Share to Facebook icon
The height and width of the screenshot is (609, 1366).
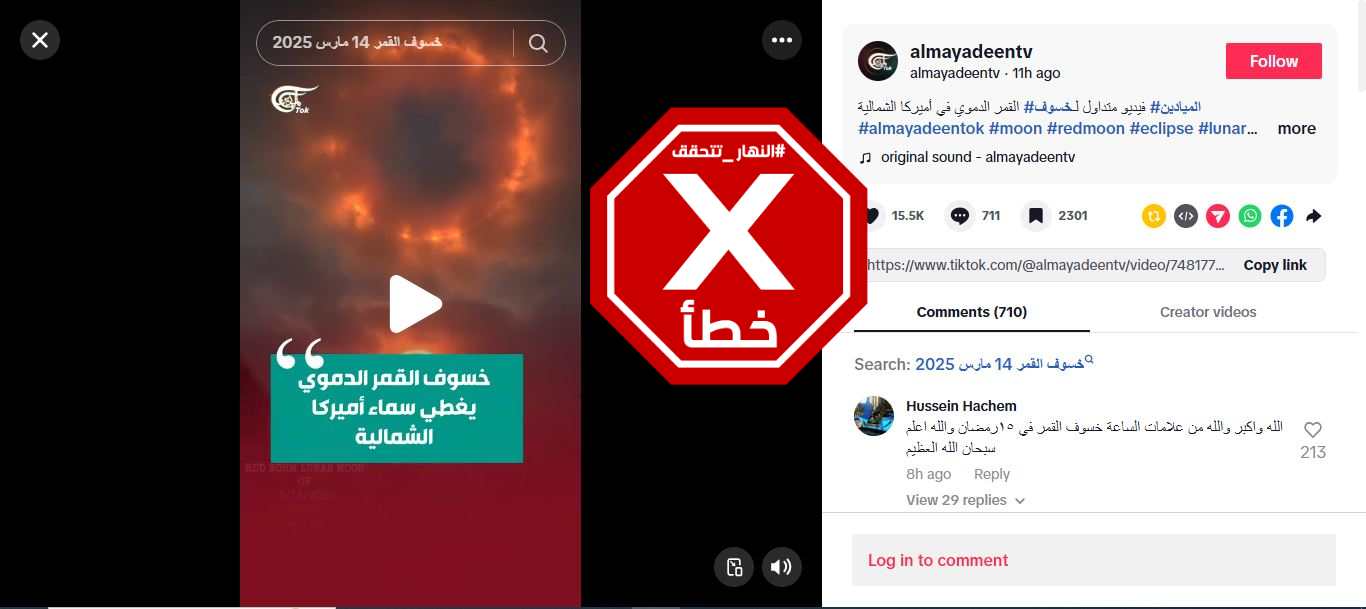(x=1282, y=216)
